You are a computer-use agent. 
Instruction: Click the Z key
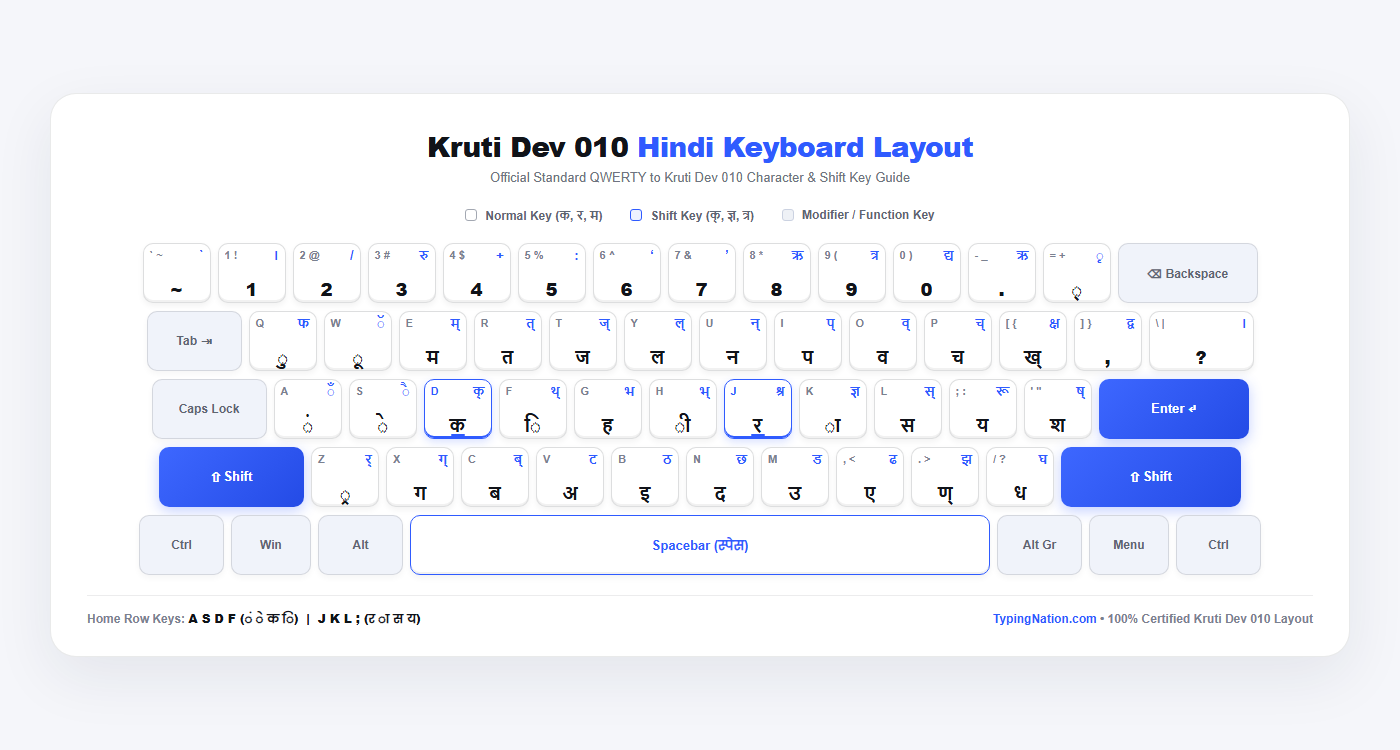click(x=344, y=477)
